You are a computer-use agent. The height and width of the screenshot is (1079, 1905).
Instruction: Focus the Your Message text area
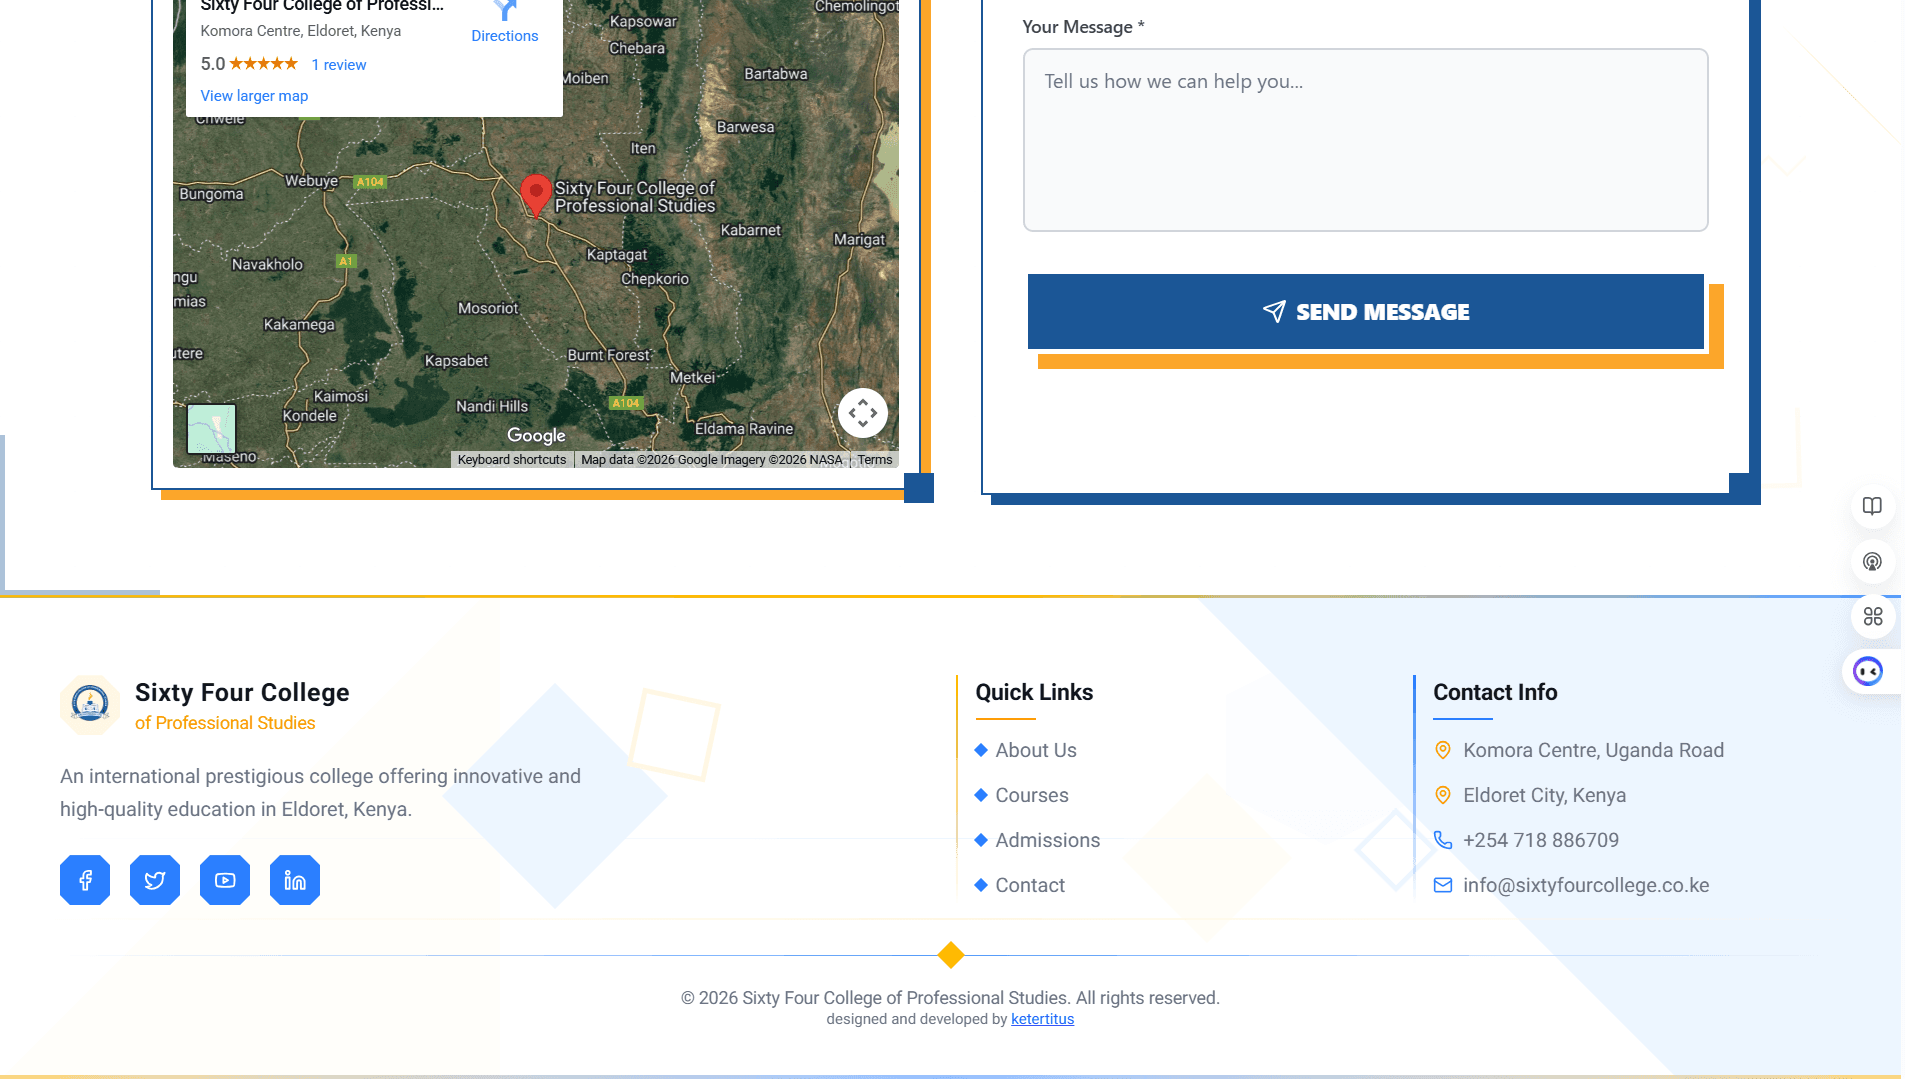tap(1365, 140)
